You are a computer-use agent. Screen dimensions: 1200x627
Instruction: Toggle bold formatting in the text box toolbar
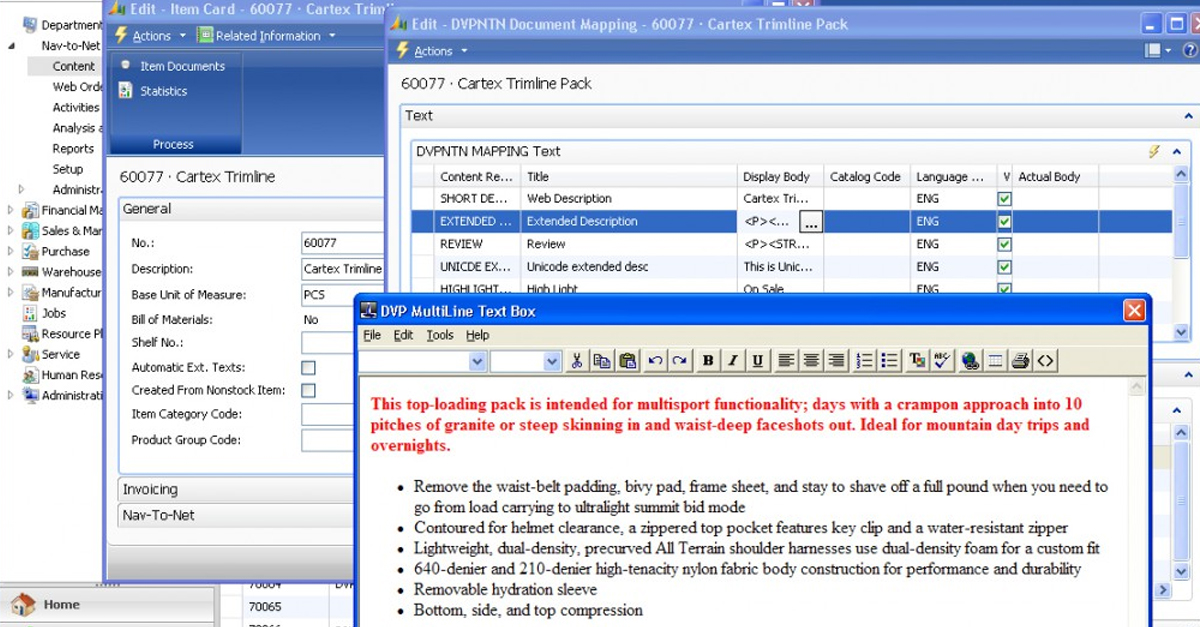click(x=708, y=361)
